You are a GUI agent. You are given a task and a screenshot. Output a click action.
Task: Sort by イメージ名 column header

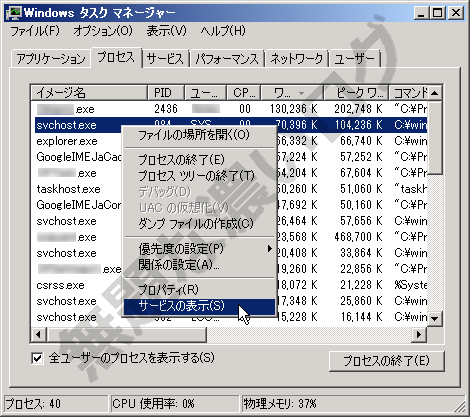89,93
